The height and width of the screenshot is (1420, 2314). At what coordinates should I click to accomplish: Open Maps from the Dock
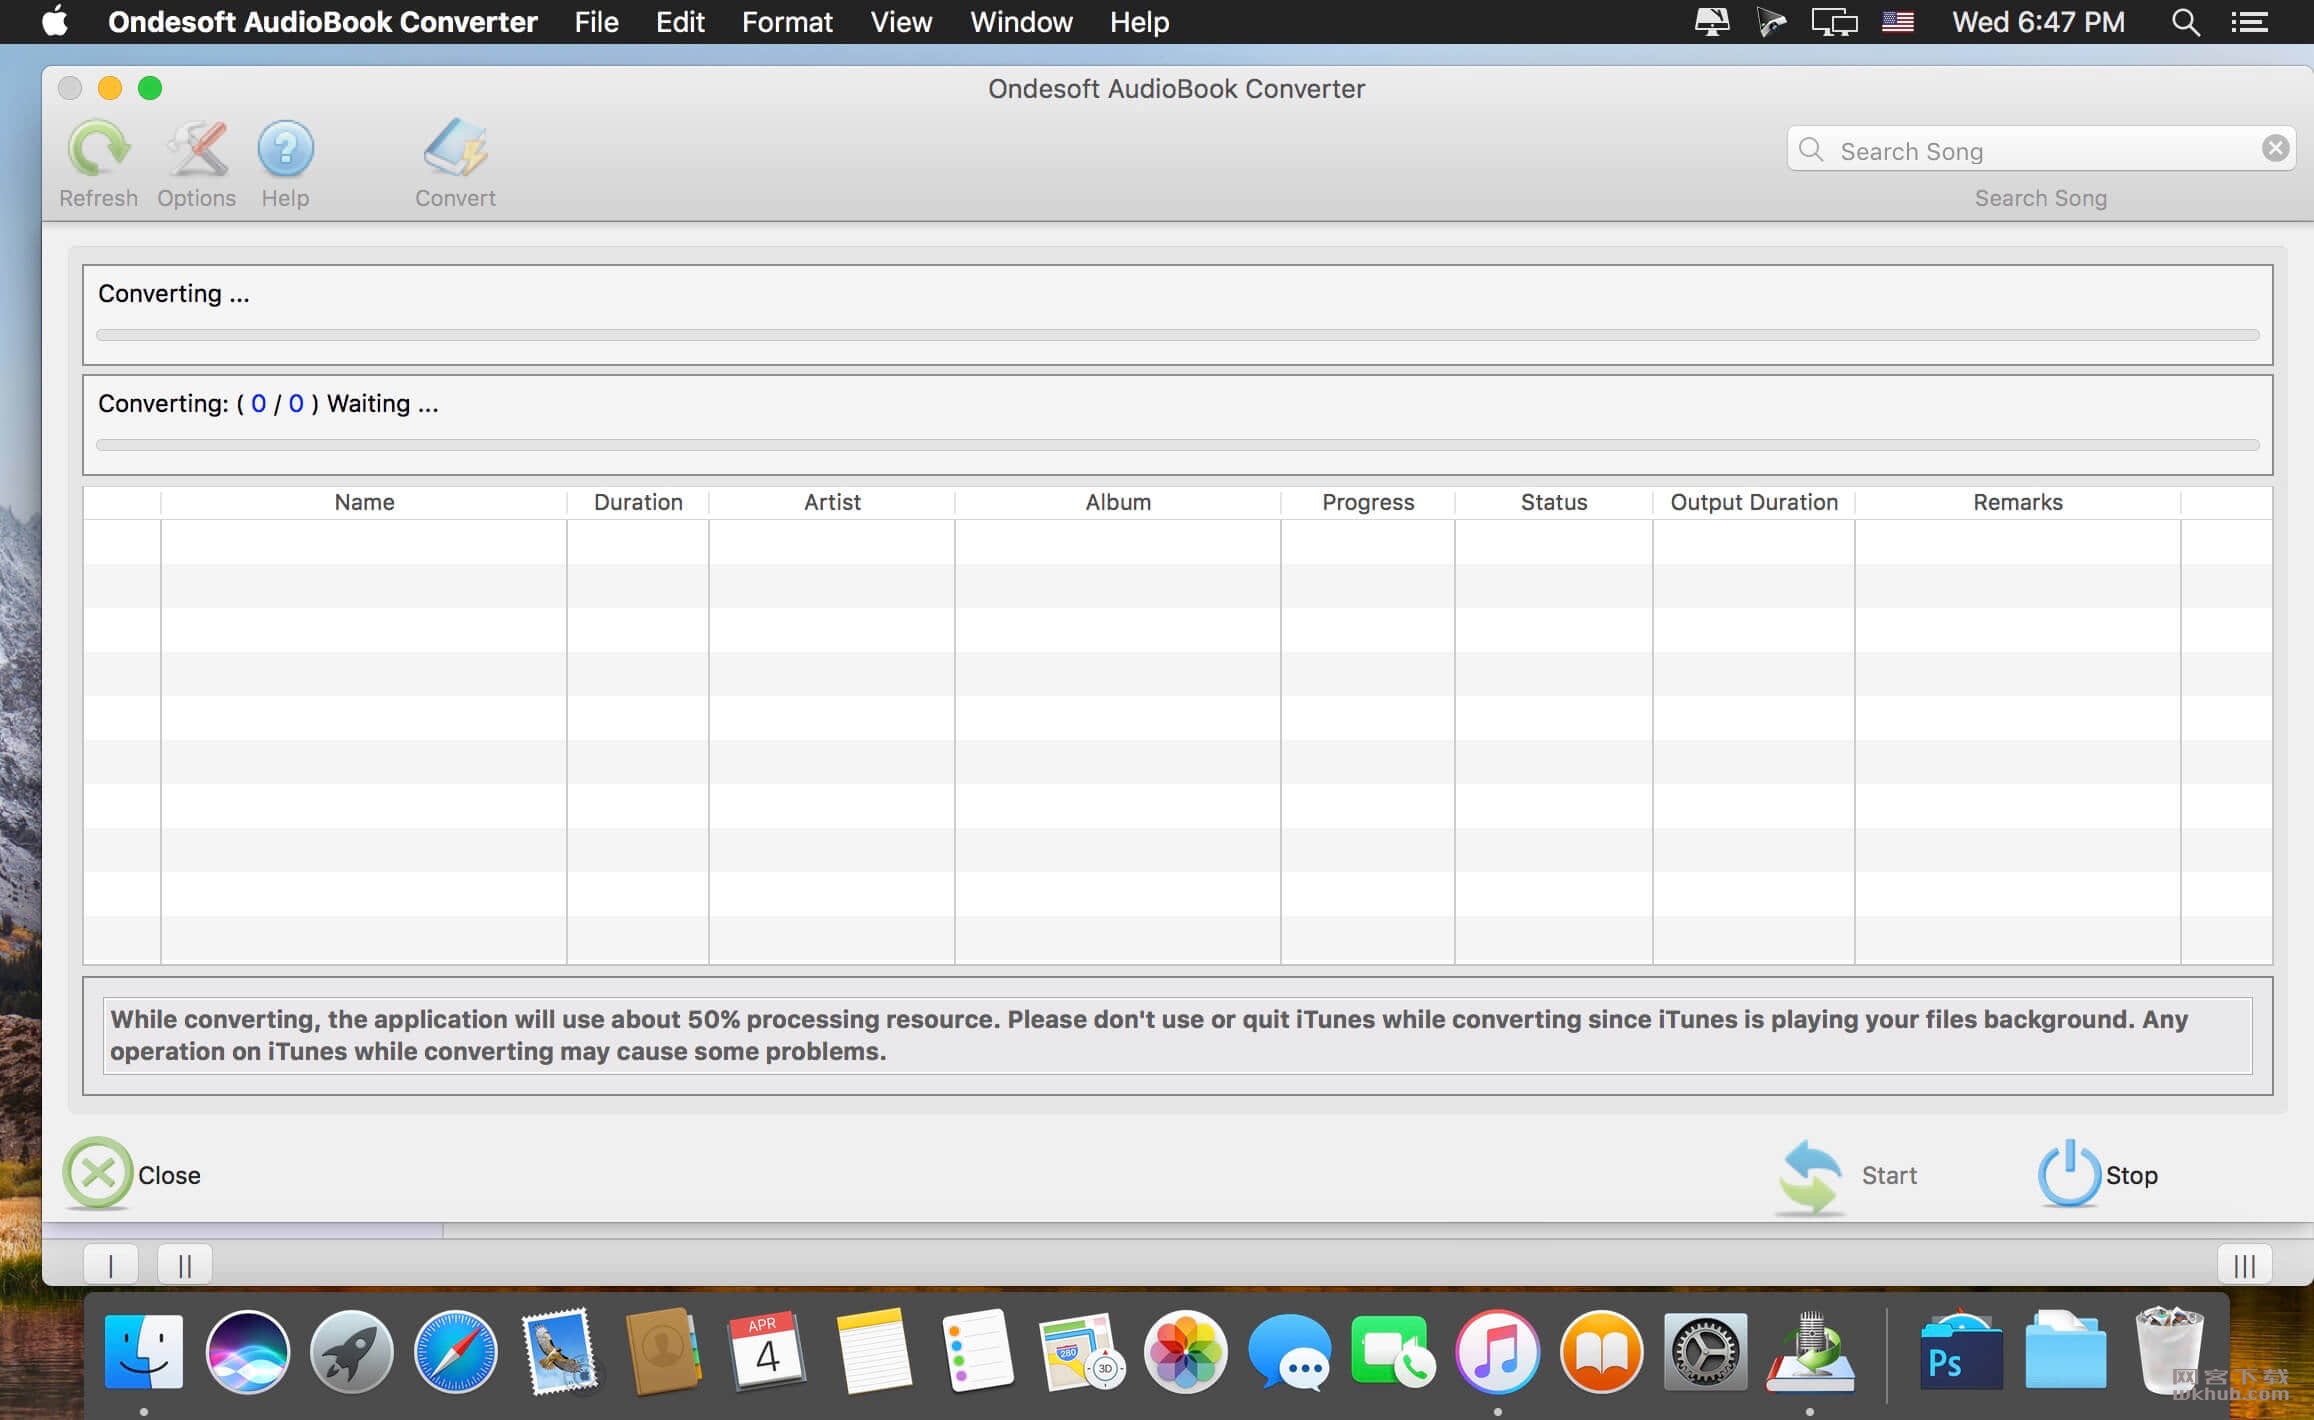pos(1081,1352)
